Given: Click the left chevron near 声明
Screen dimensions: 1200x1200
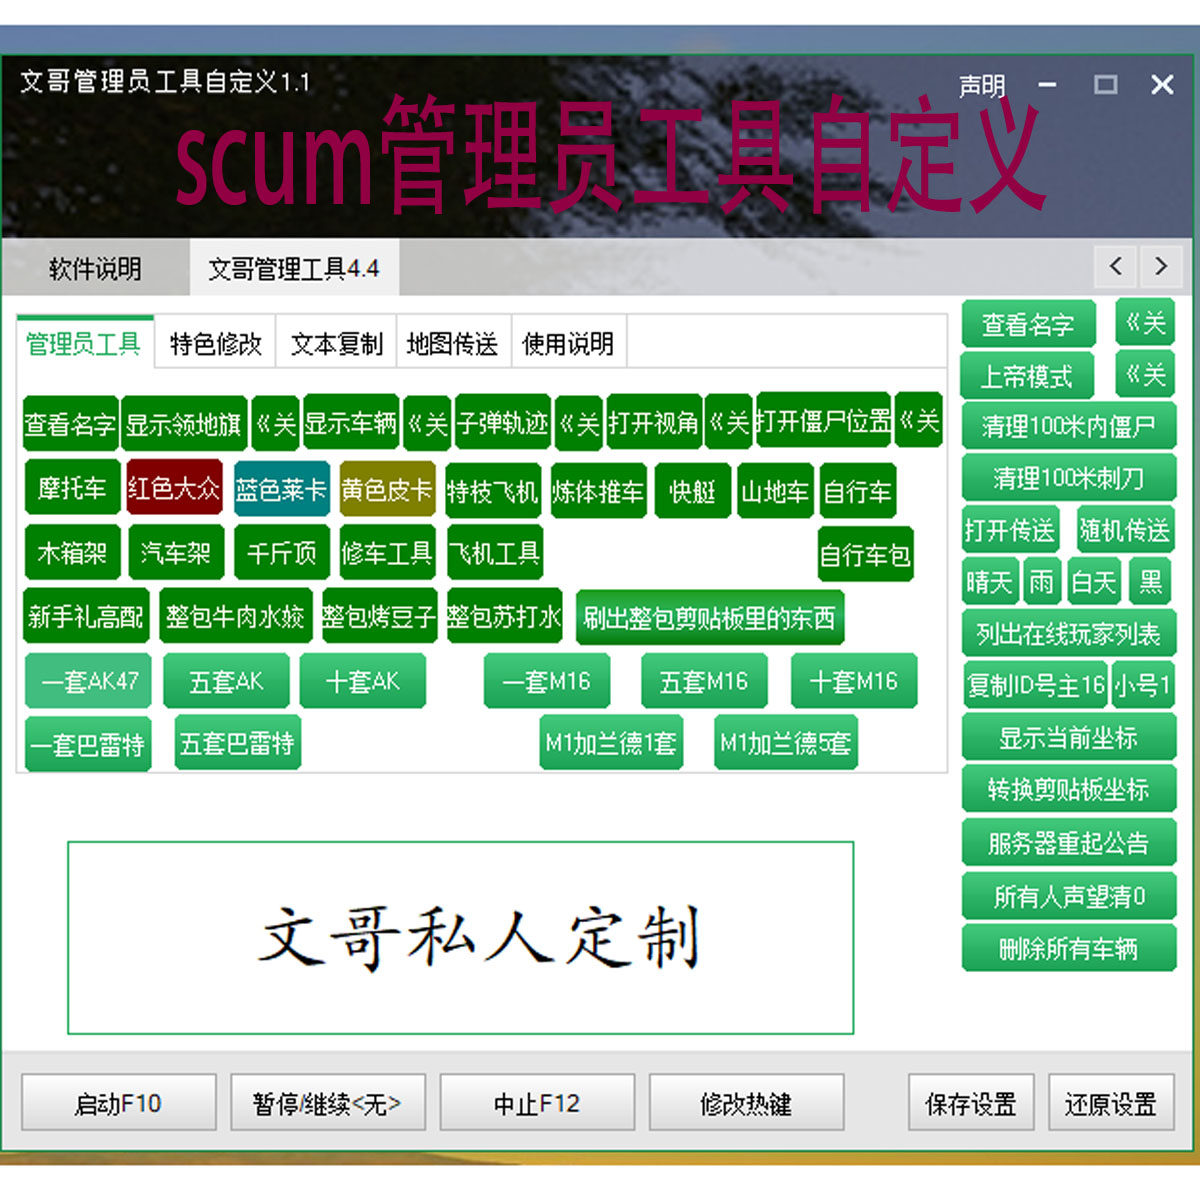Looking at the screenshot, I should (x=1114, y=268).
